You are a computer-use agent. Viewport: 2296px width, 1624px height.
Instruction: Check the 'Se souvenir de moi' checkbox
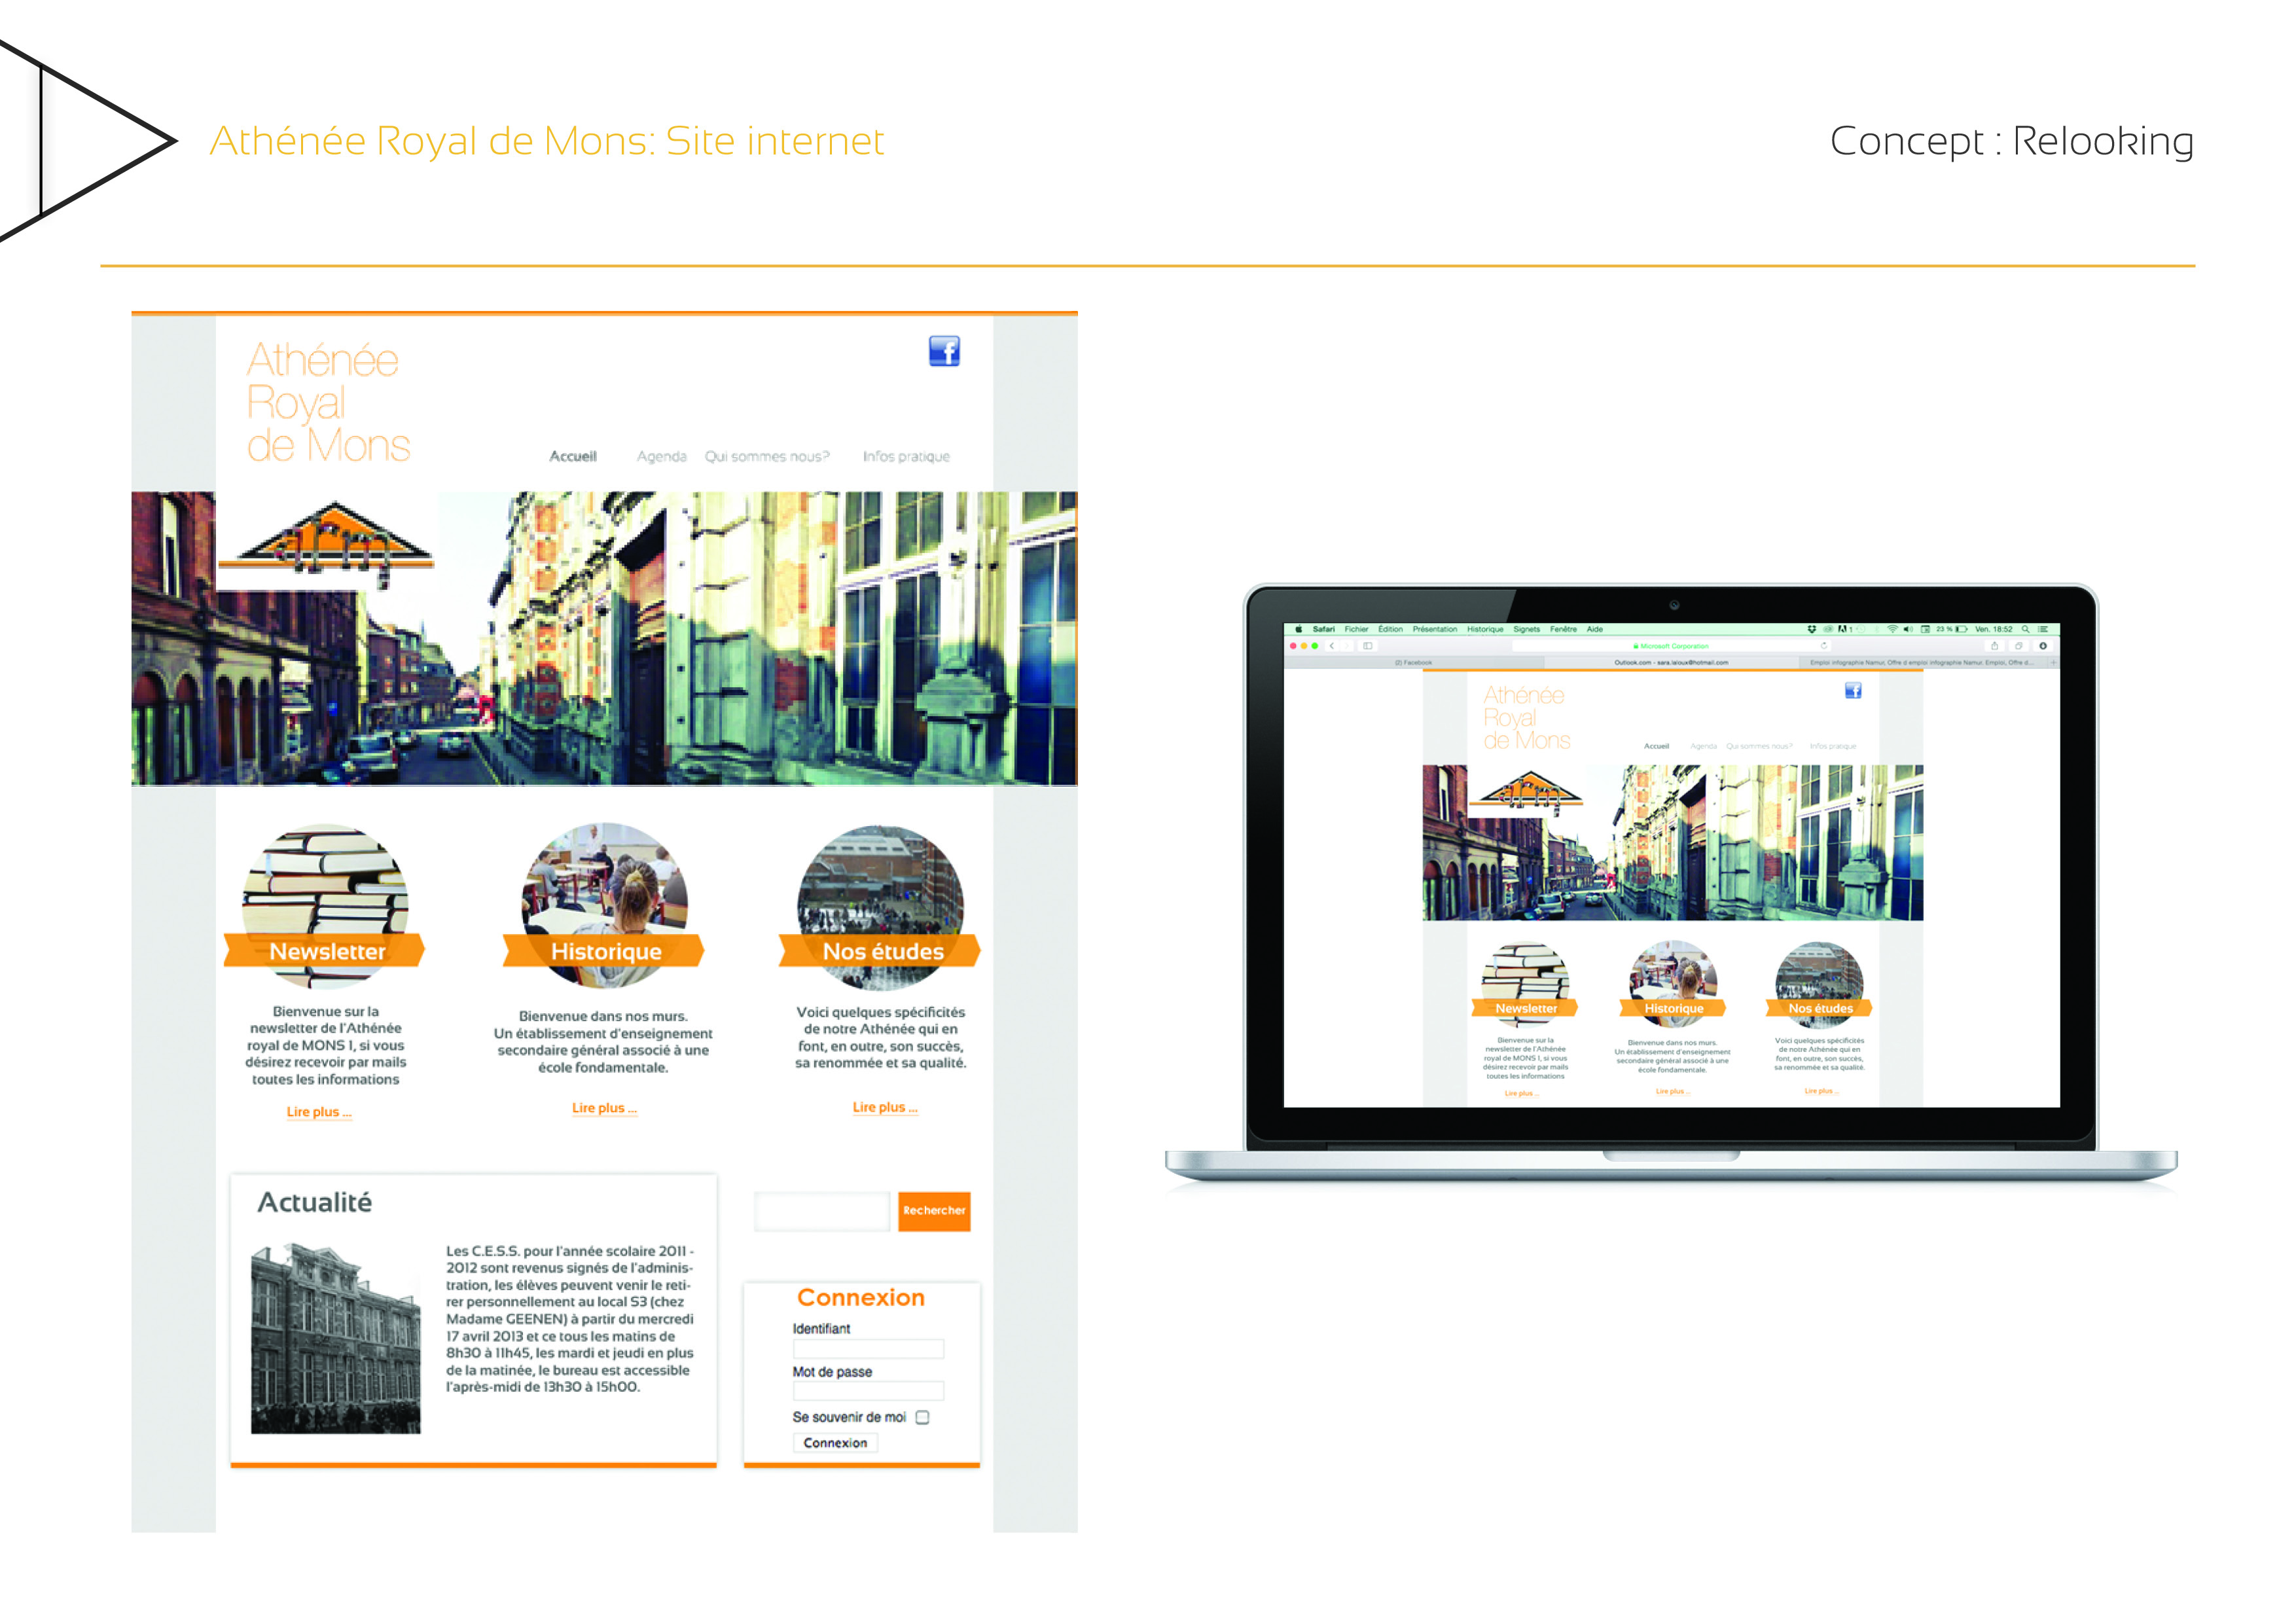922,1418
